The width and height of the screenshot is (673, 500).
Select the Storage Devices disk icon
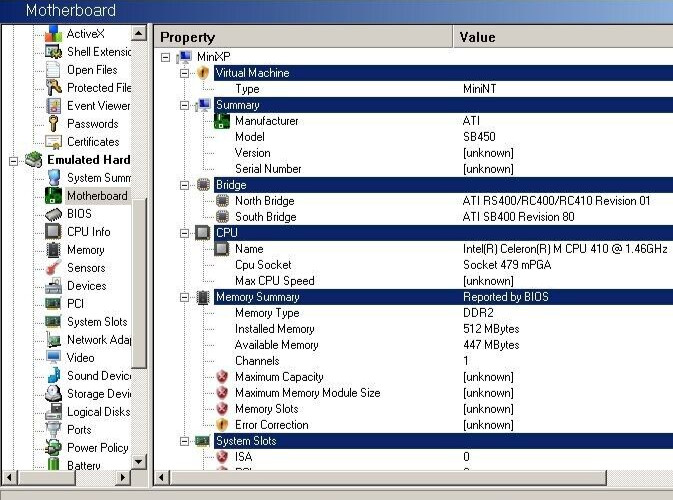point(53,394)
